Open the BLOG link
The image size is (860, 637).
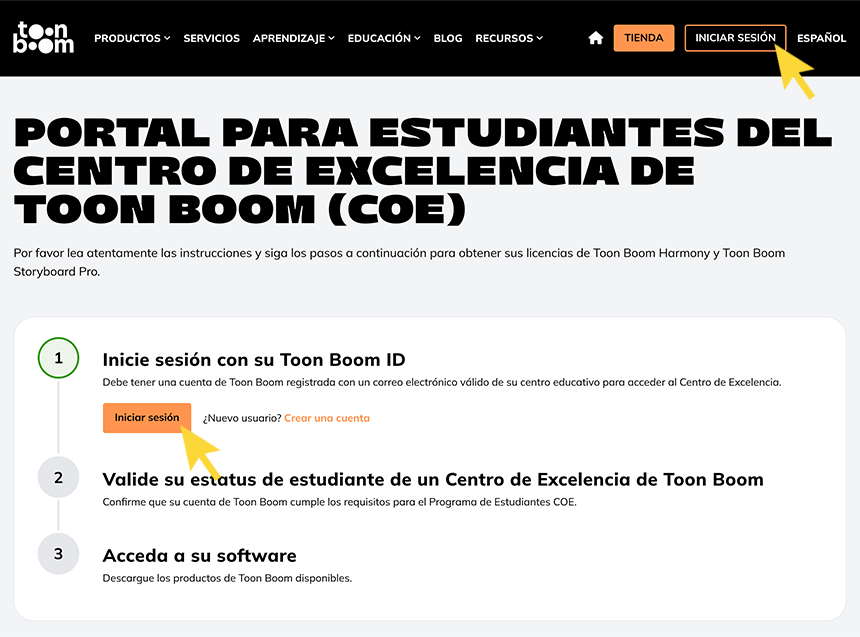[x=448, y=38]
